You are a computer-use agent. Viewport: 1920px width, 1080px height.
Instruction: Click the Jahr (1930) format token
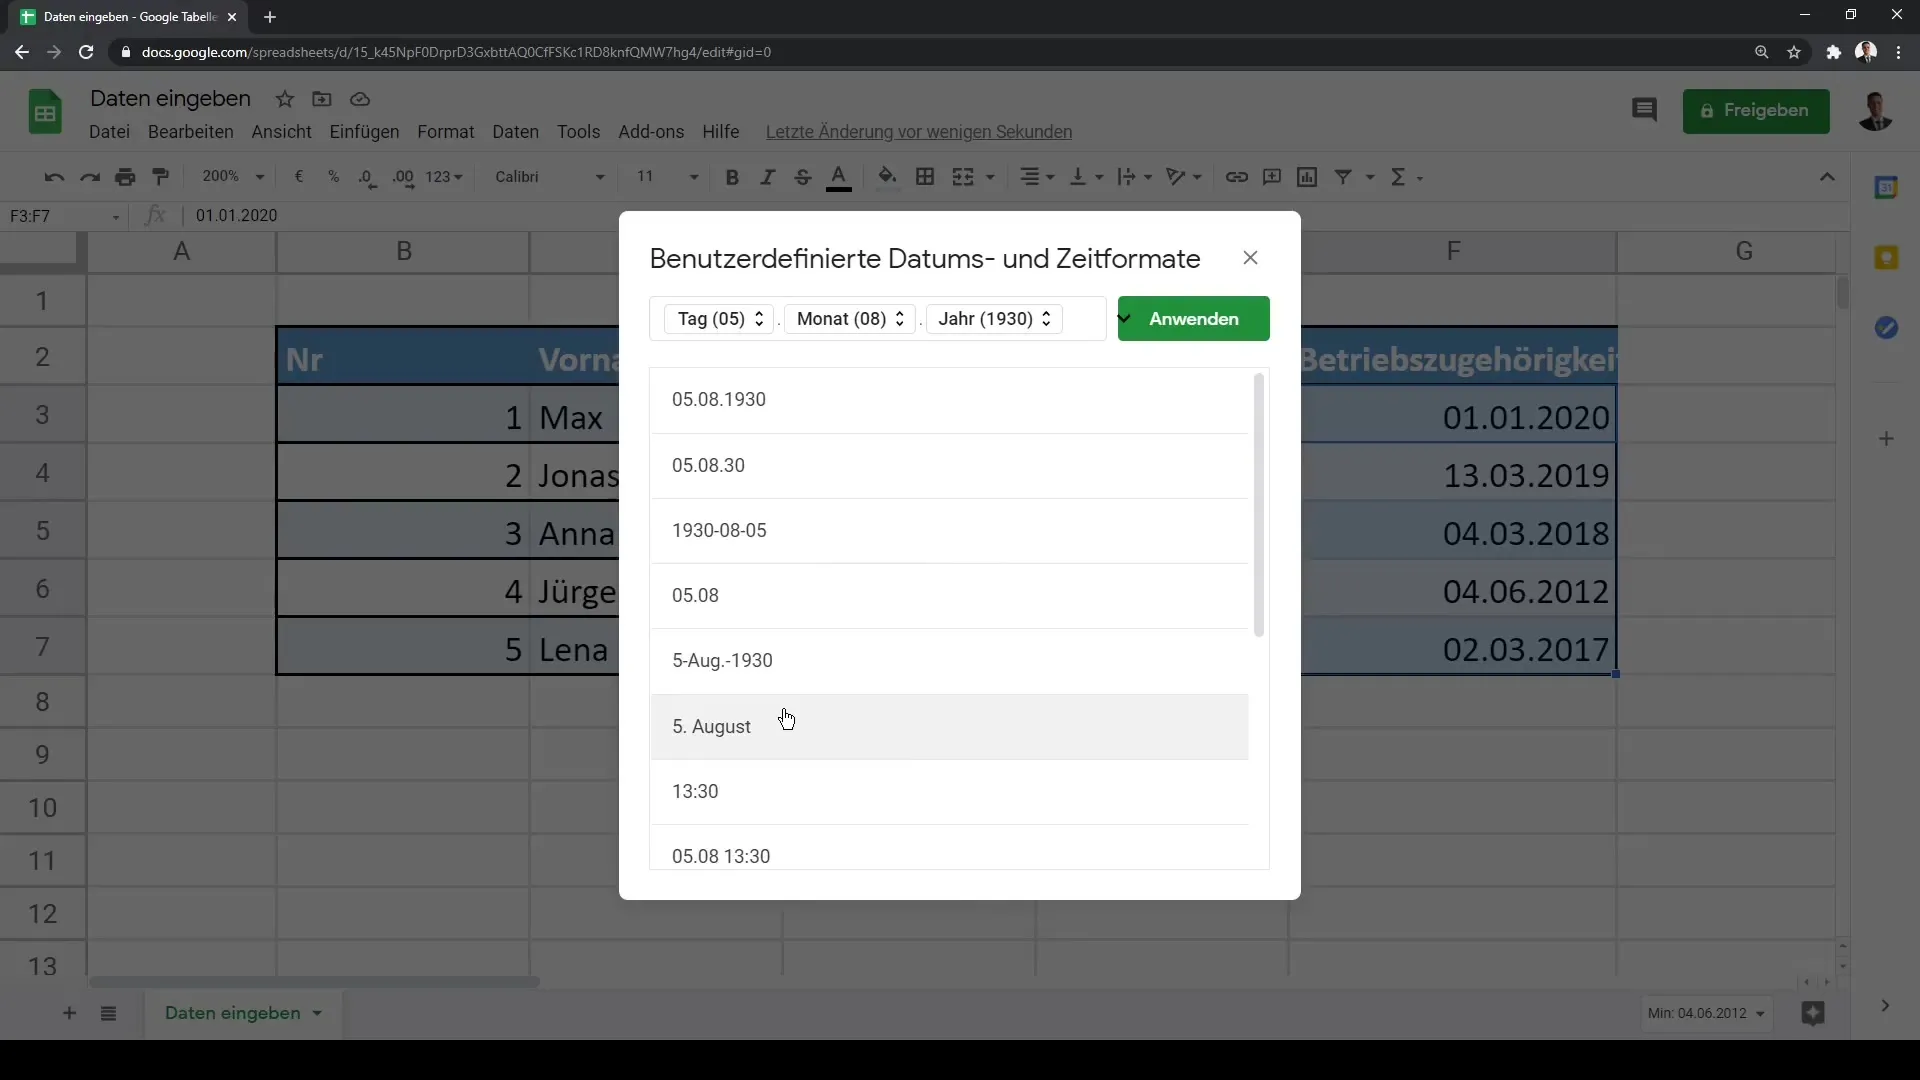click(994, 319)
